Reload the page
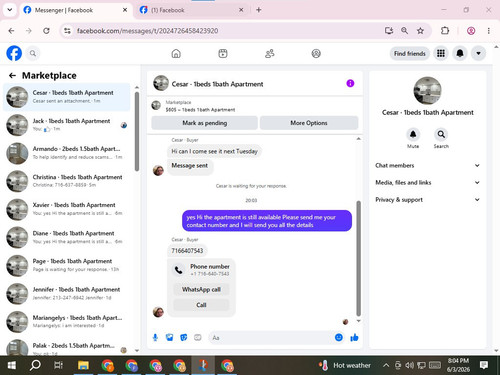The image size is (500, 375). pyautogui.click(x=46, y=31)
